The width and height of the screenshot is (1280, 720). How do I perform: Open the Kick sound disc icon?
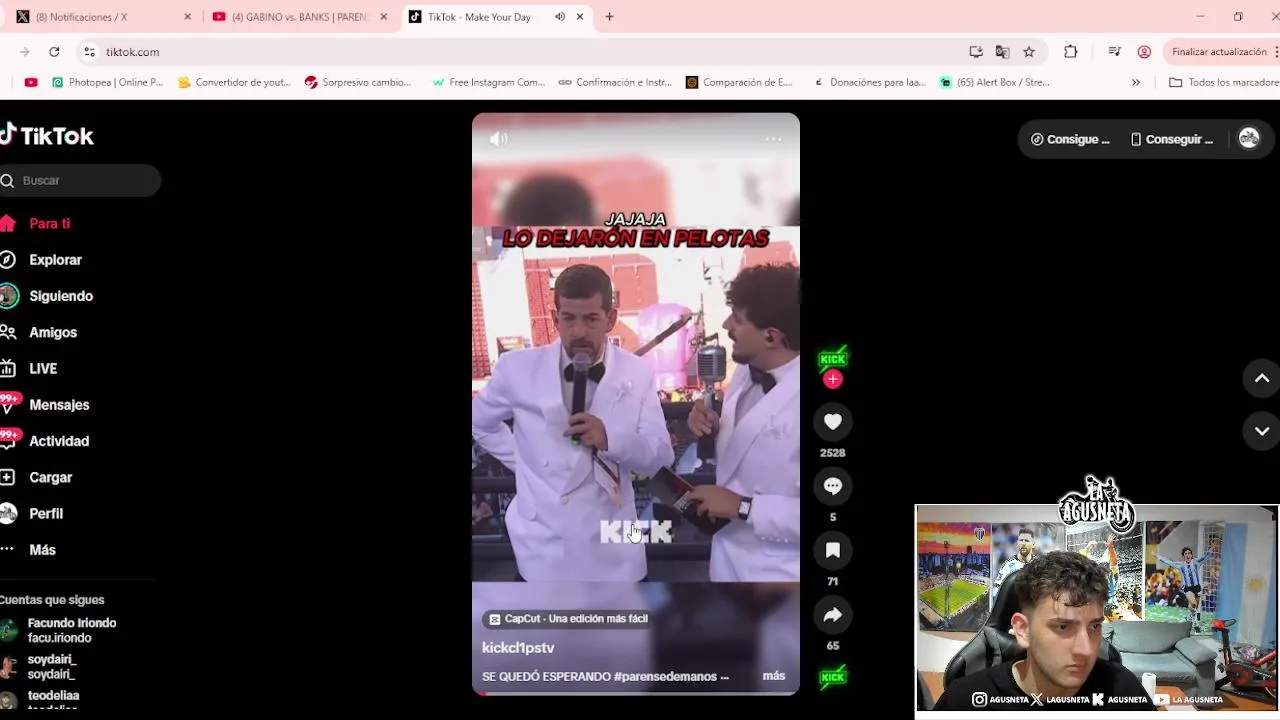click(x=832, y=678)
